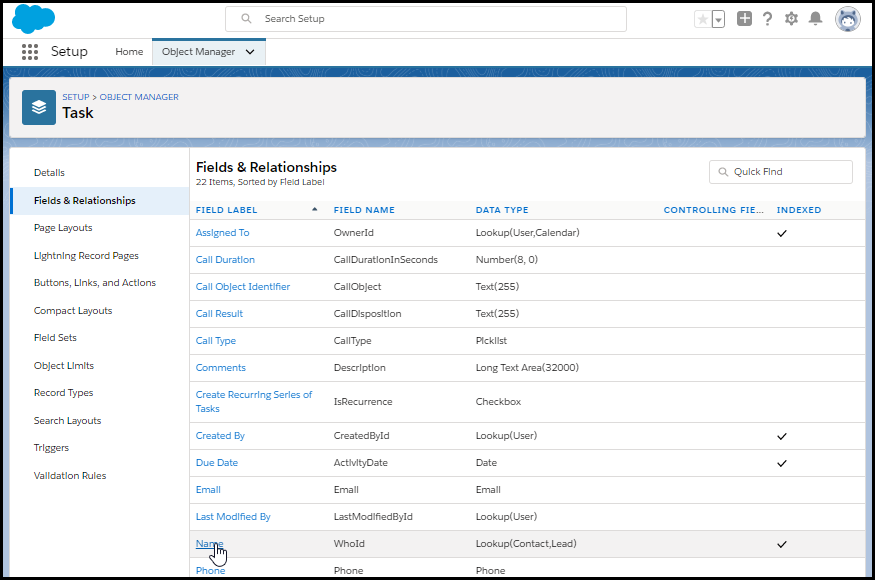This screenshot has width=875, height=580.
Task: Open the Email field link
Action: coord(208,490)
